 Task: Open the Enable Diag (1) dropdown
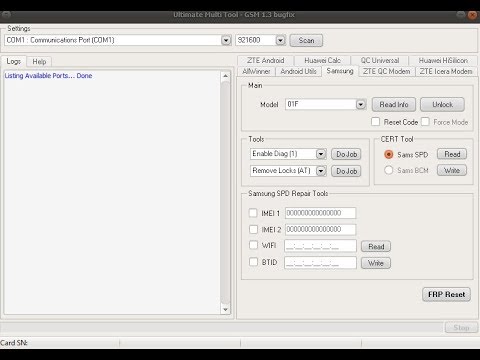pos(321,154)
